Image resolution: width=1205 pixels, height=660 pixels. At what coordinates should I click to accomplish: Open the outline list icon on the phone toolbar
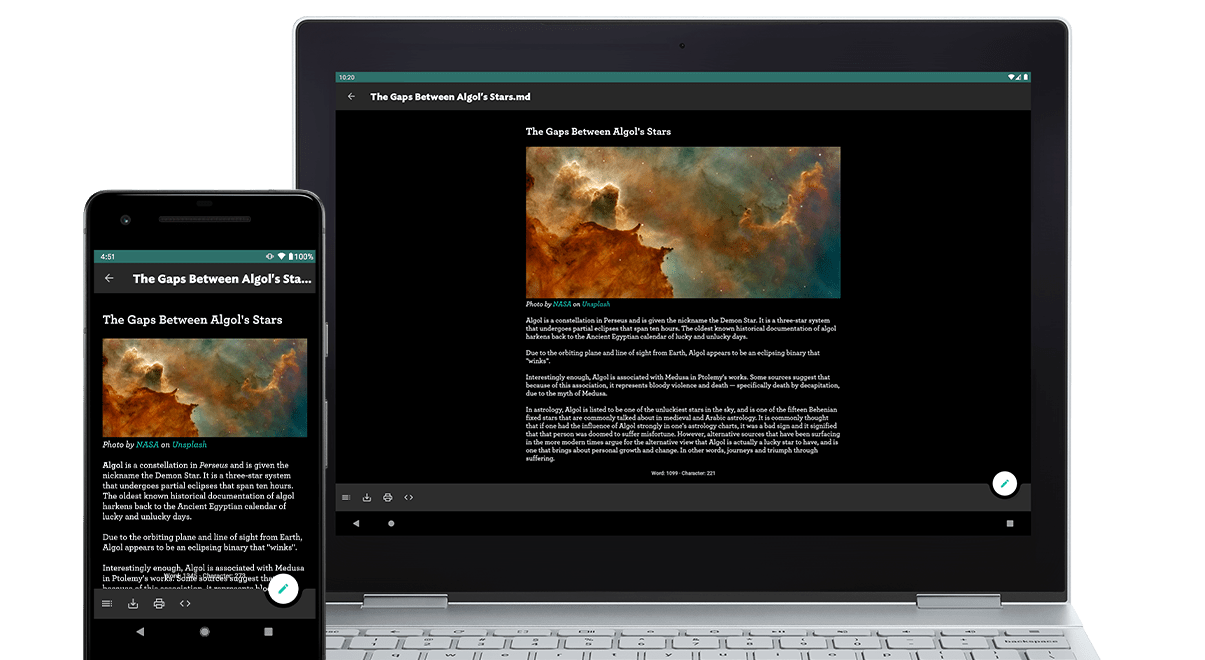[107, 604]
